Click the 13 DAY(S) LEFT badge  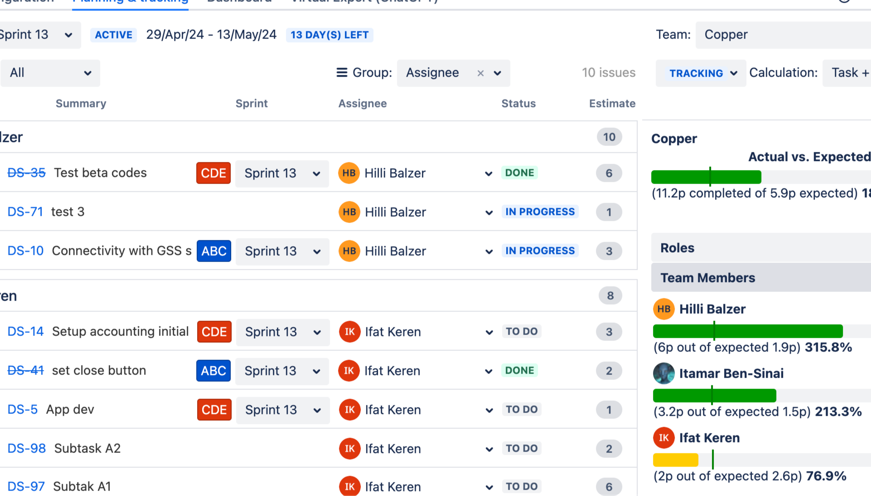[x=329, y=35]
